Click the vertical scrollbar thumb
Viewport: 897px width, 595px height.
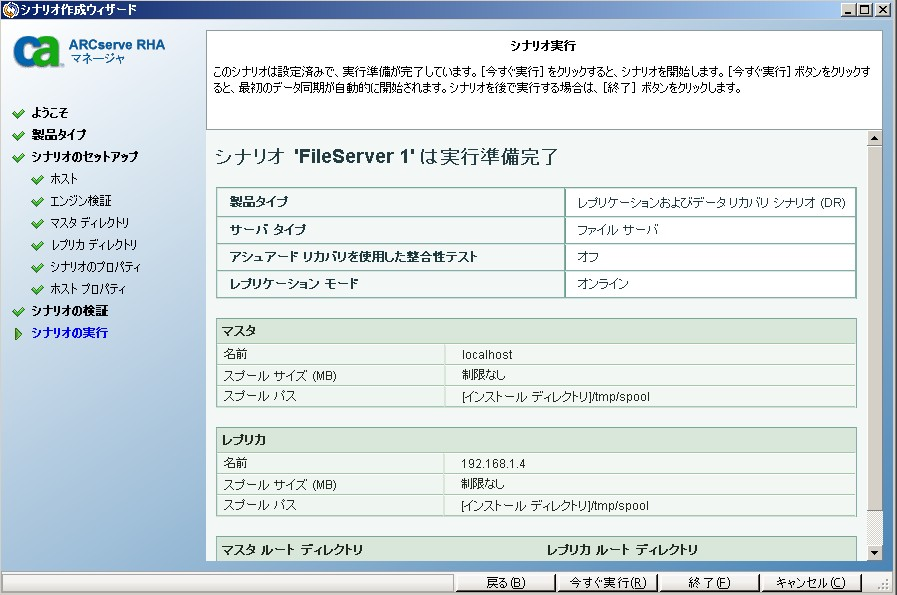point(874,328)
